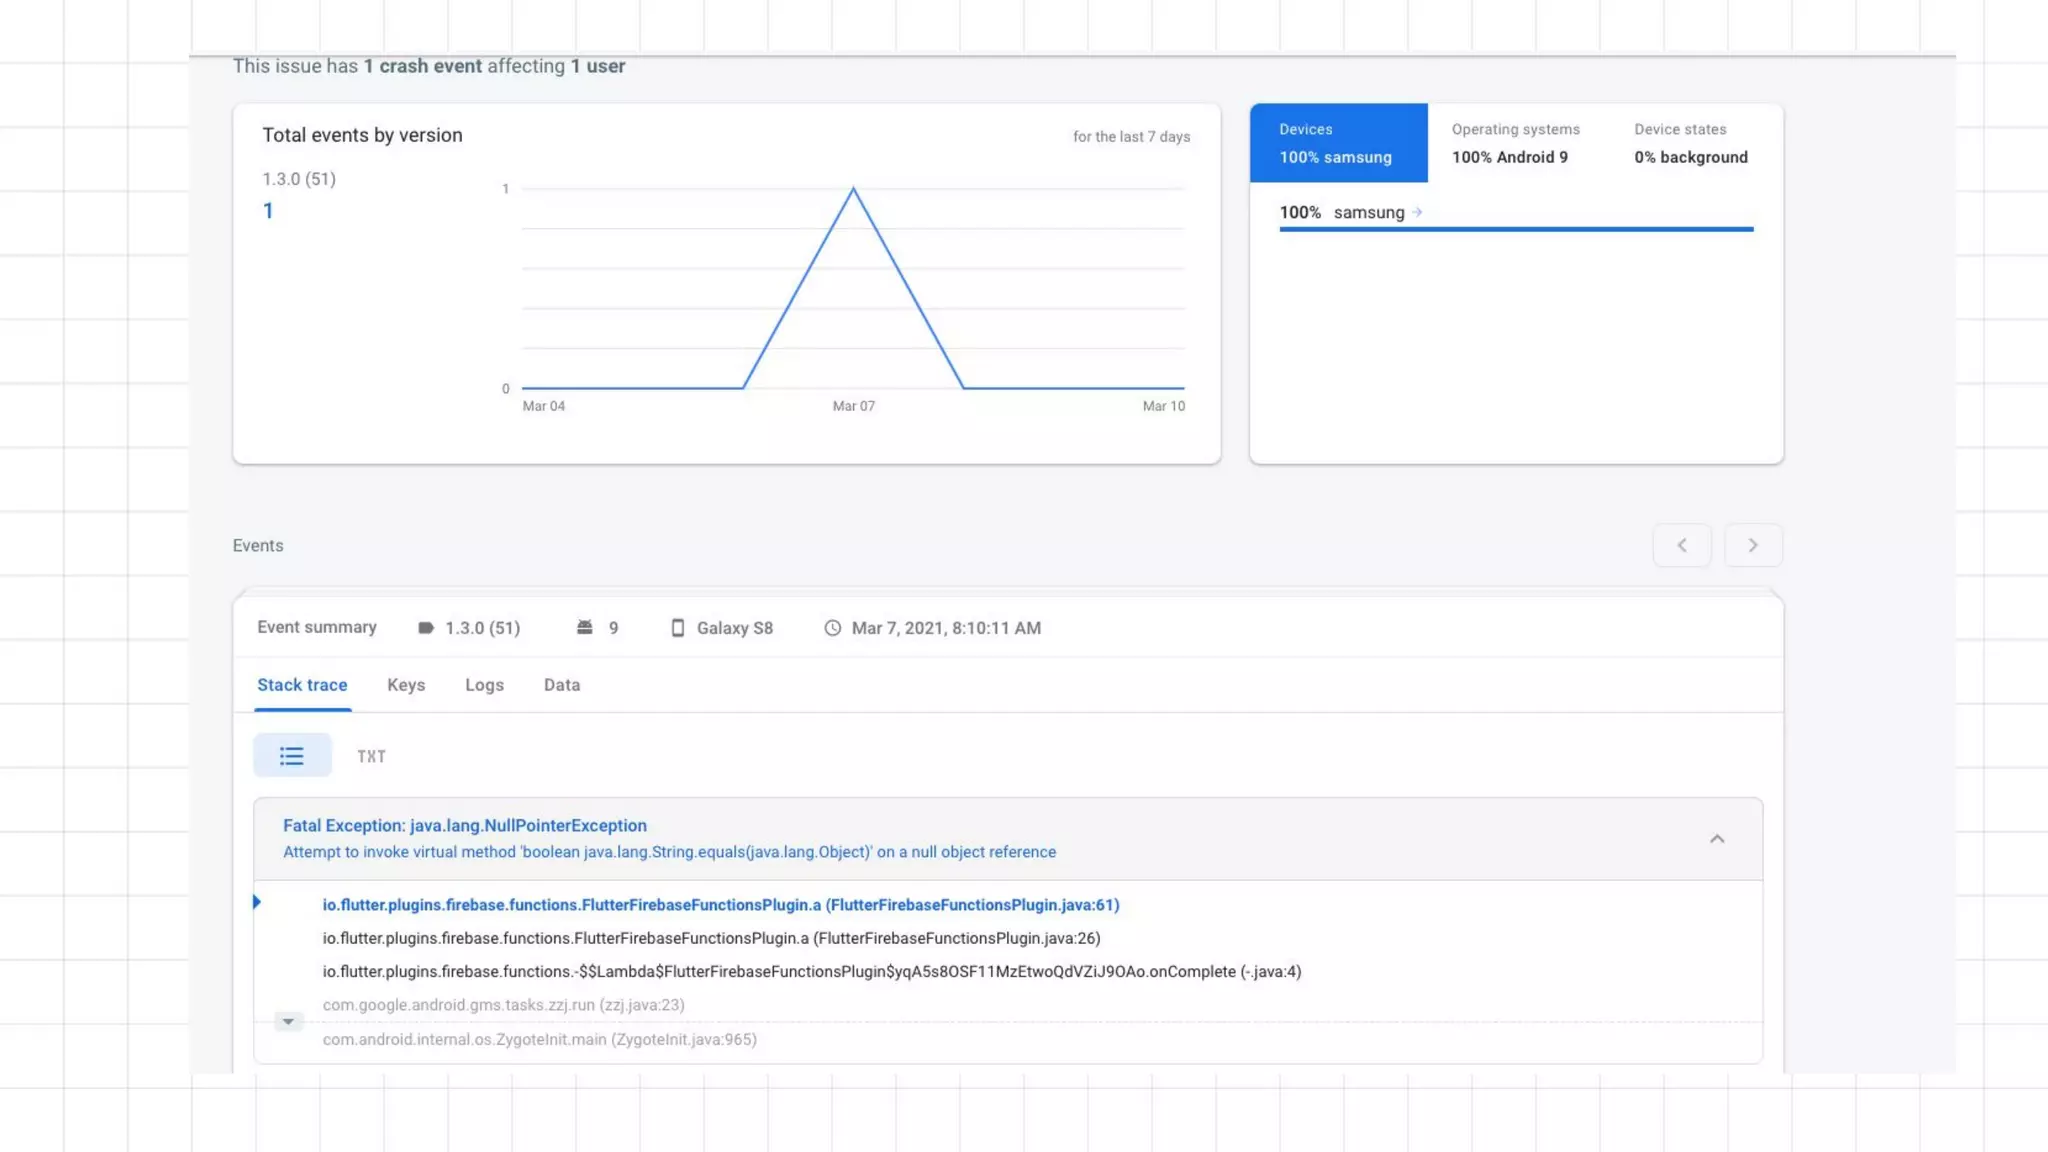Click the phone icon beside Galaxy S8
The height and width of the screenshot is (1152, 2048).
(x=677, y=628)
